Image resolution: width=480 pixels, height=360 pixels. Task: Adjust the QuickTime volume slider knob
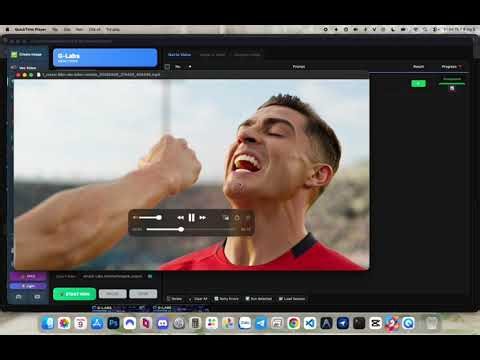(x=159, y=218)
